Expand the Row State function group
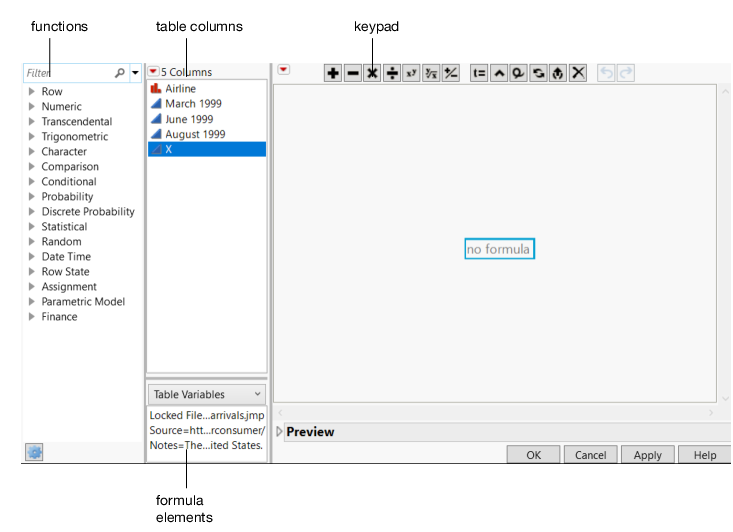 click(32, 271)
